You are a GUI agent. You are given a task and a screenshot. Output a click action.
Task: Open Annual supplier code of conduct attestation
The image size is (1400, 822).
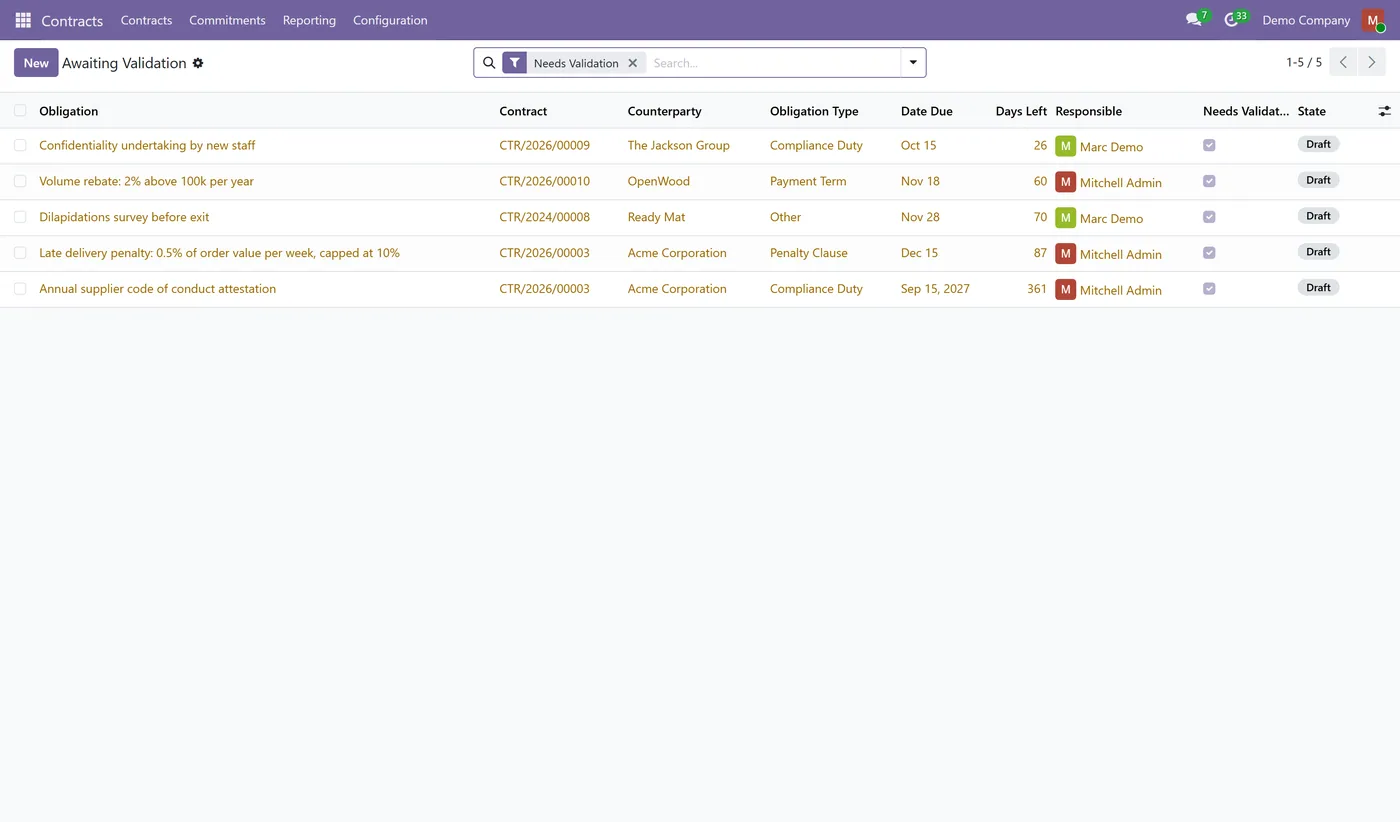click(x=157, y=289)
